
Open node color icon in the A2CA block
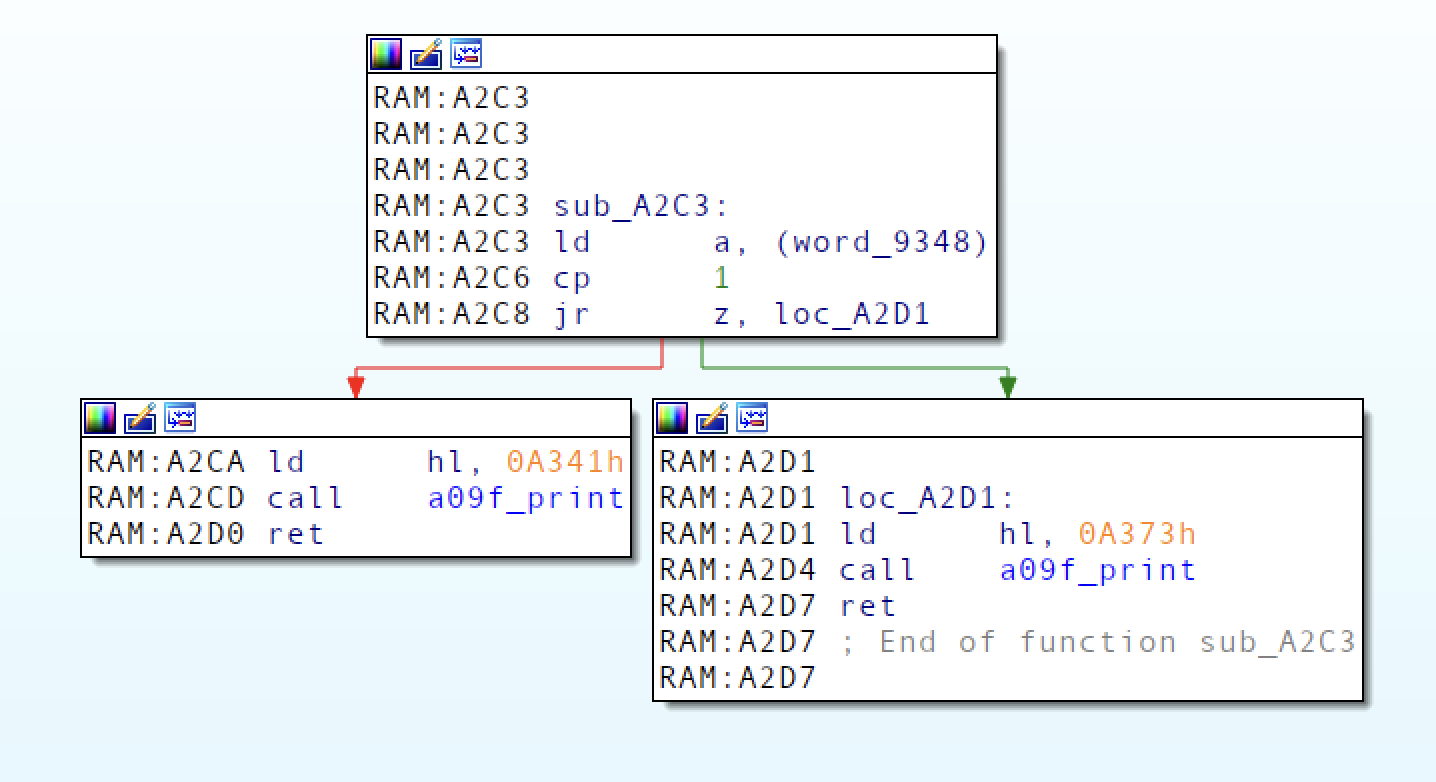[100, 418]
